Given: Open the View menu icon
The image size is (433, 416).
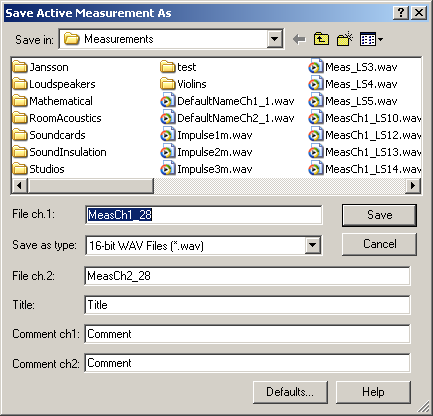Looking at the screenshot, I should point(371,39).
